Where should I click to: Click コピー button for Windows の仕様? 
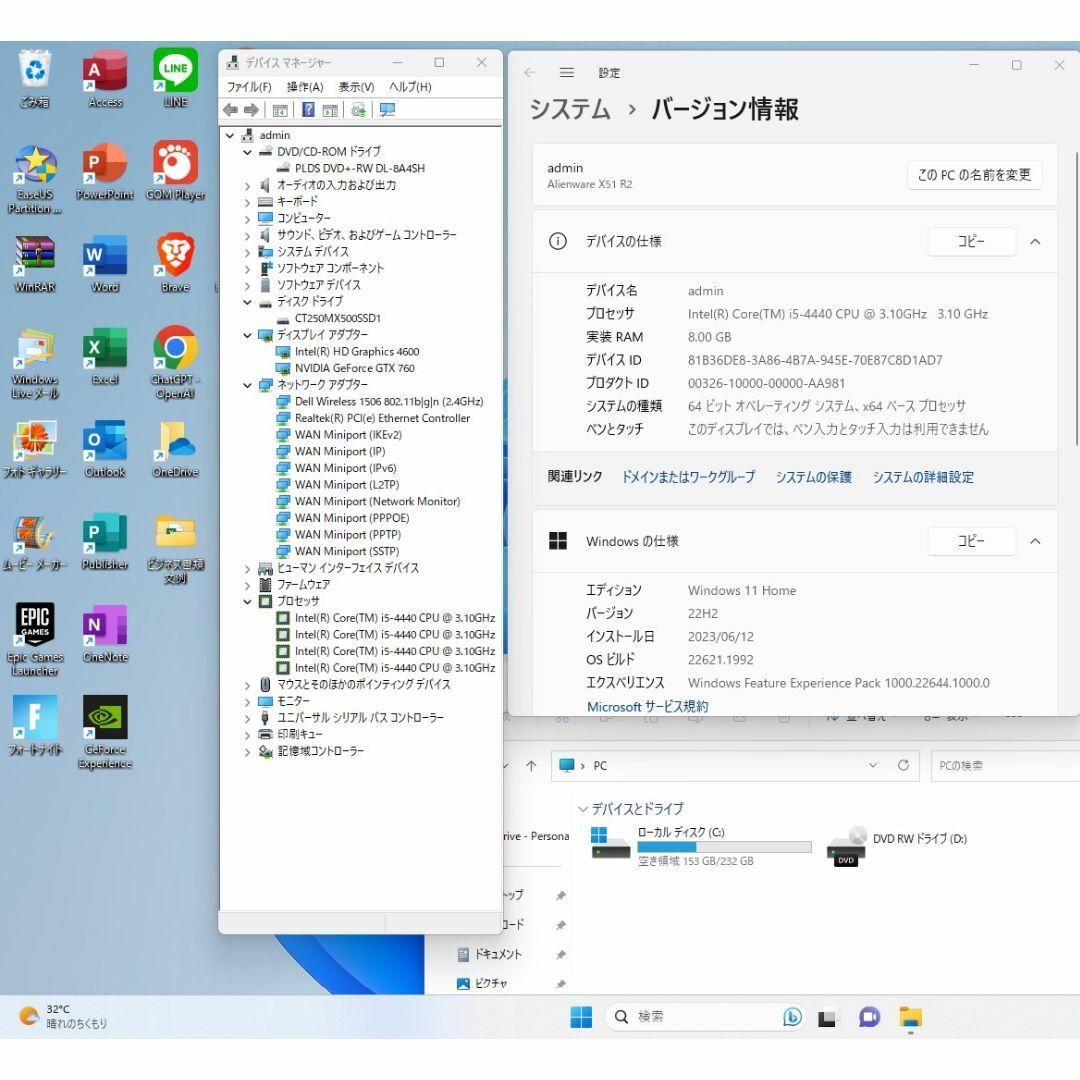coord(972,541)
